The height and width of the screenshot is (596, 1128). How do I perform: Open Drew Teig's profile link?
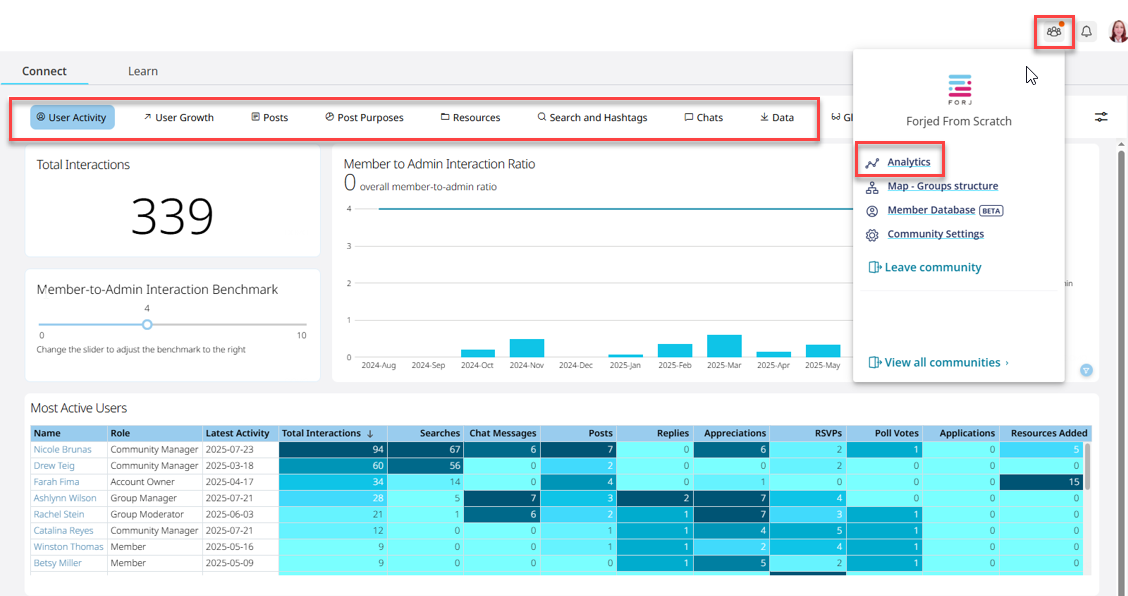pyautogui.click(x=54, y=466)
